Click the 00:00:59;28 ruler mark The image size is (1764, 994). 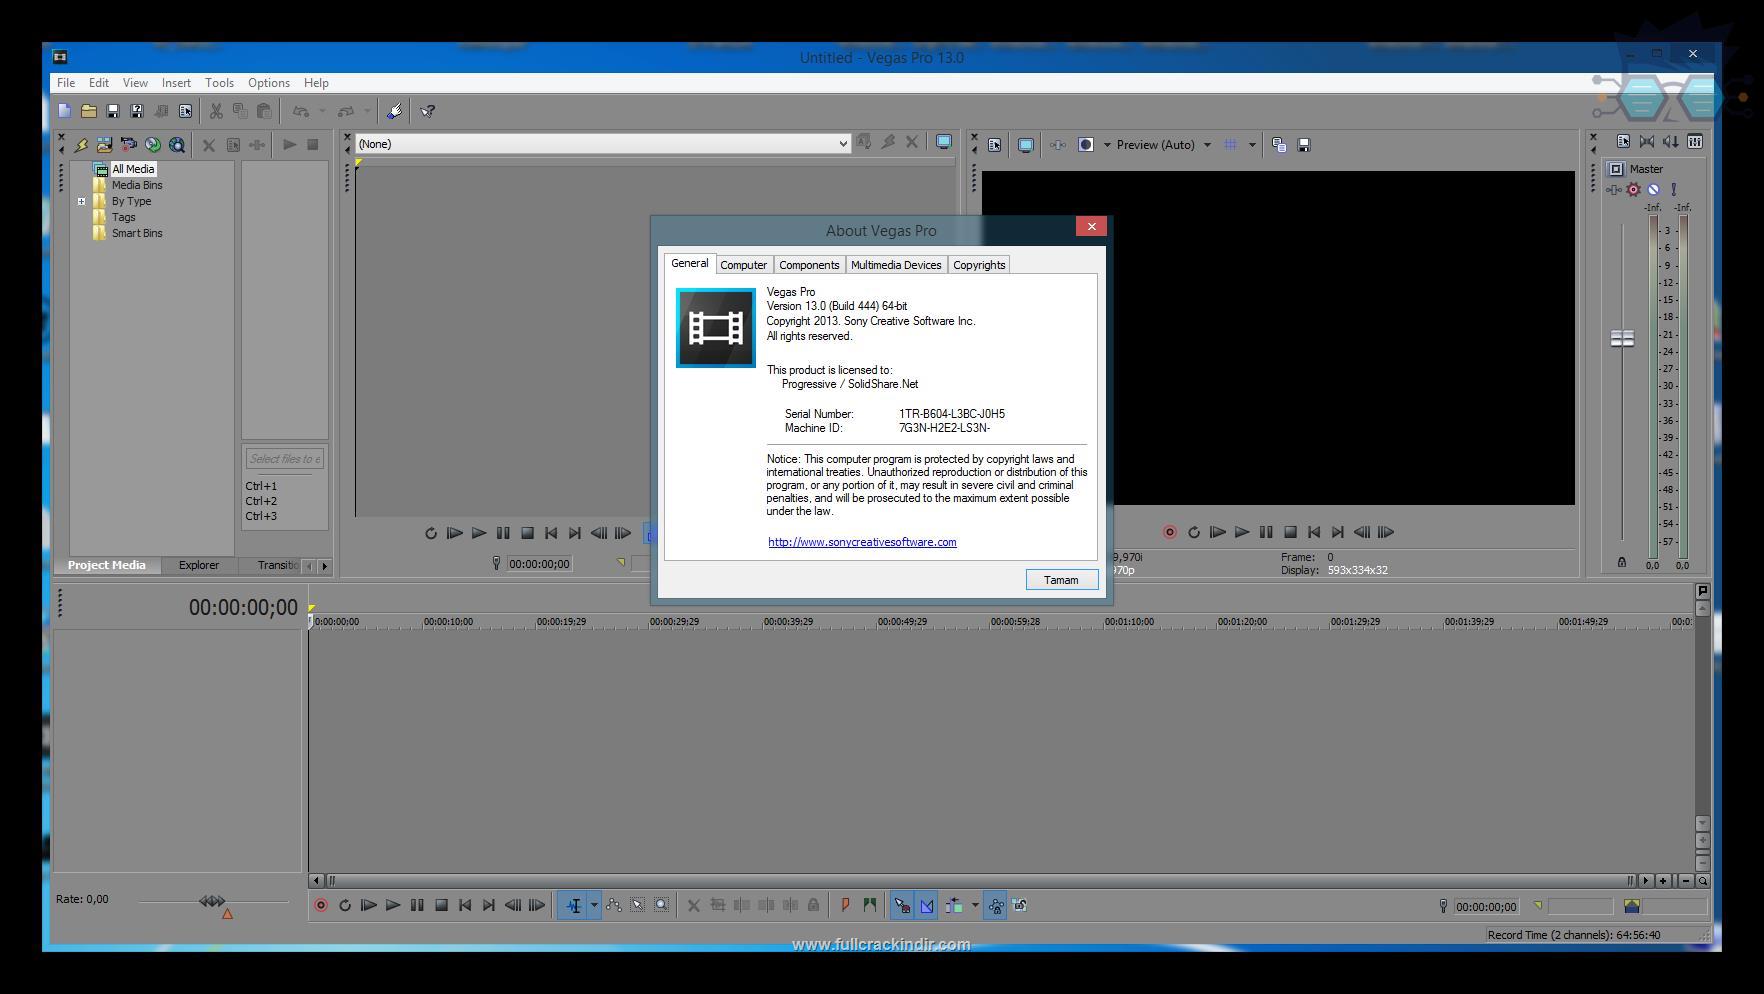1015,622
